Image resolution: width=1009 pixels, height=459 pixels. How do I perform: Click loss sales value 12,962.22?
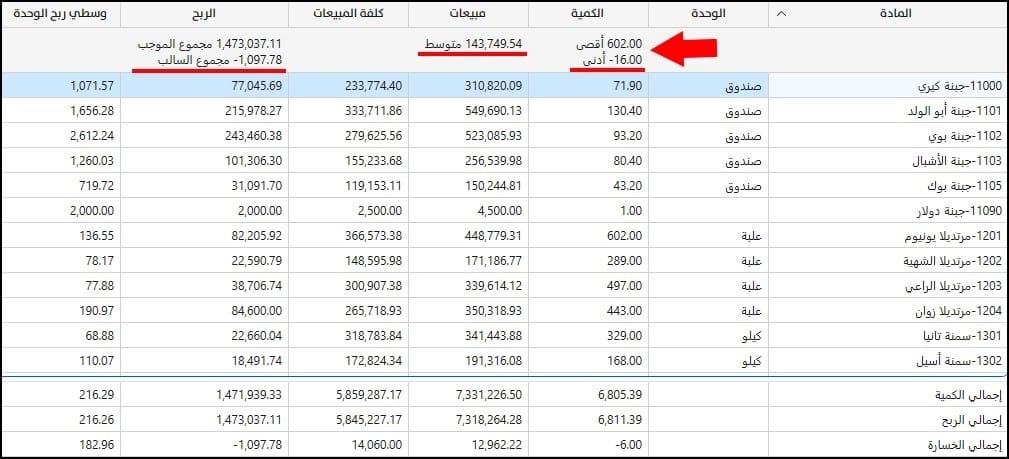coord(495,445)
